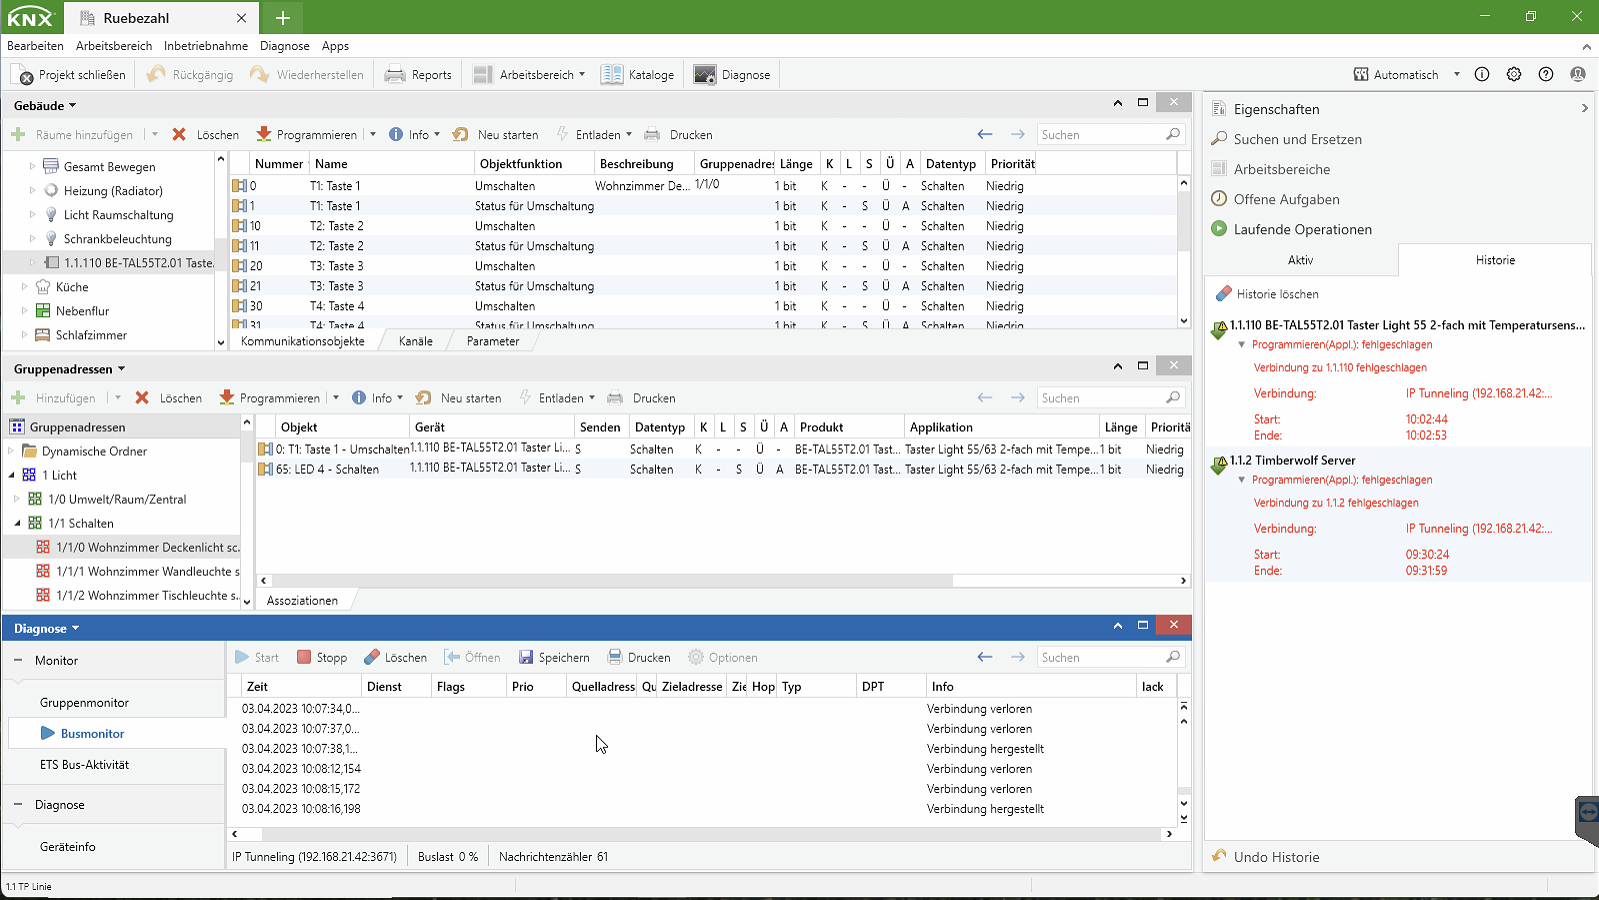This screenshot has height=900, width=1599.
Task: Collapse the 1/1 Schalten group
Action: pyautogui.click(x=17, y=523)
